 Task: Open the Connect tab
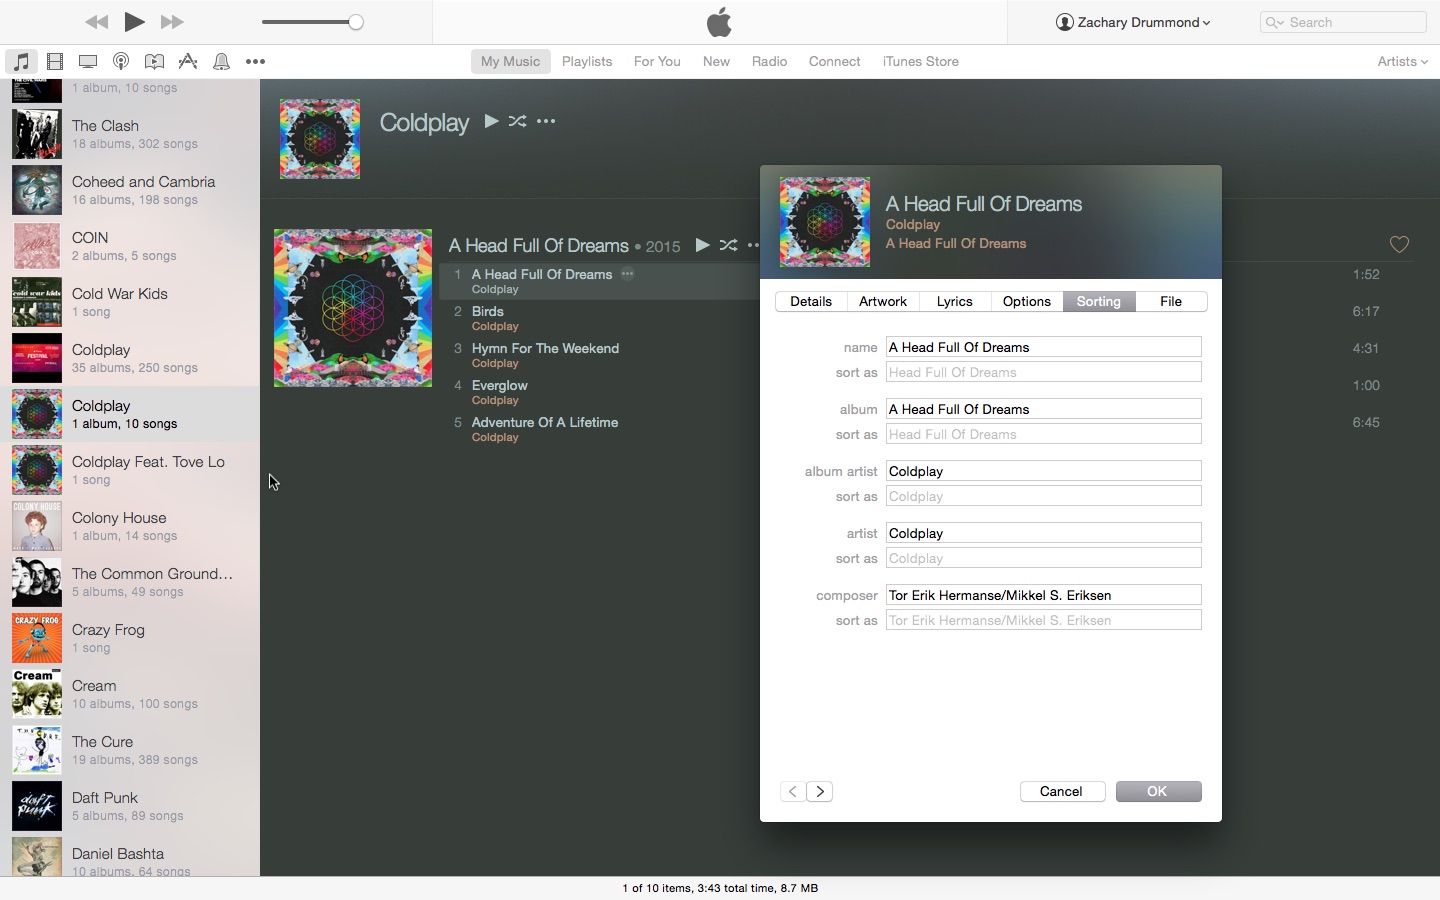[x=835, y=61]
